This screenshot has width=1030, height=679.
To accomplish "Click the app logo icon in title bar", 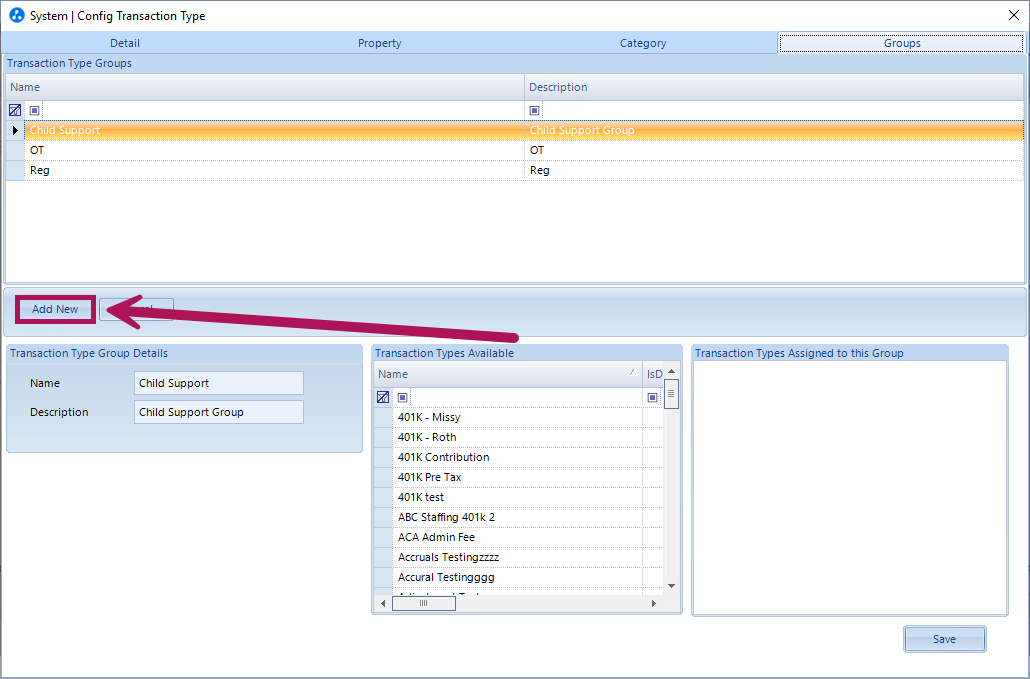I will tap(16, 15).
